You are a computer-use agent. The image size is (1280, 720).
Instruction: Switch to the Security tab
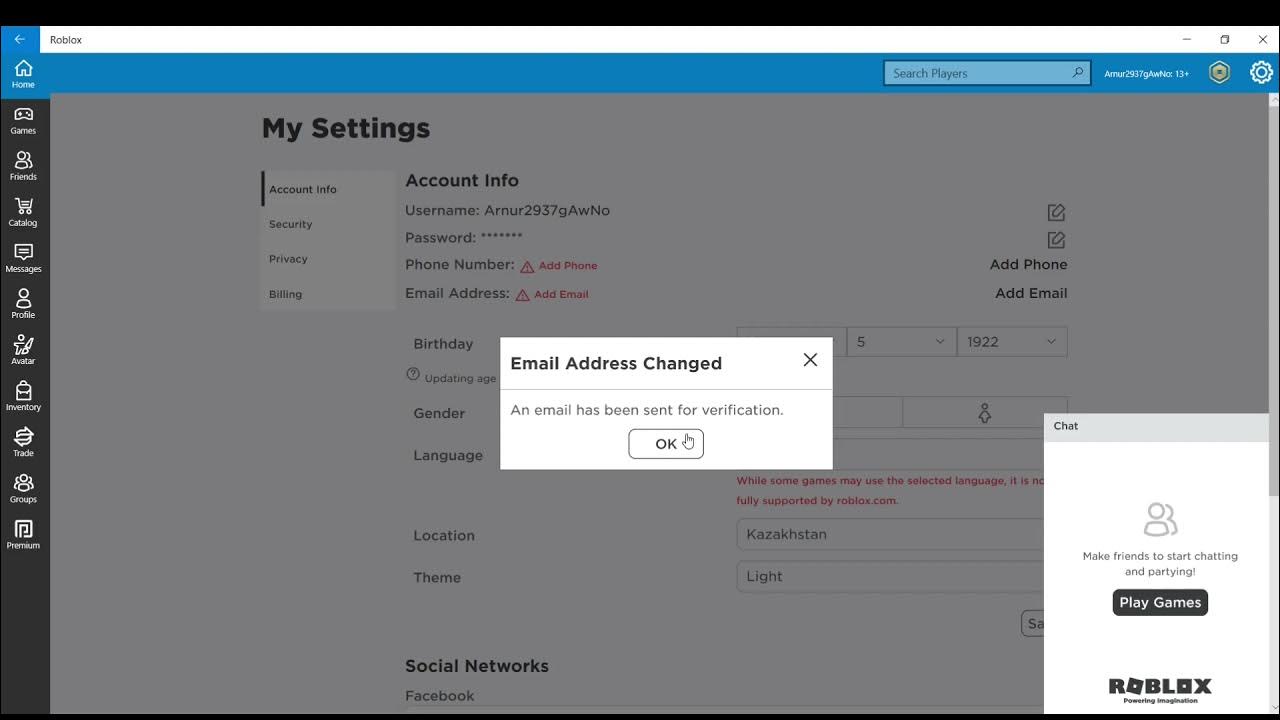pyautogui.click(x=328, y=224)
